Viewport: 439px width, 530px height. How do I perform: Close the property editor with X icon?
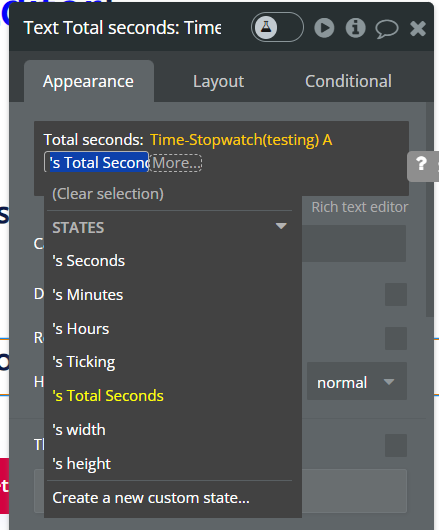point(418,28)
